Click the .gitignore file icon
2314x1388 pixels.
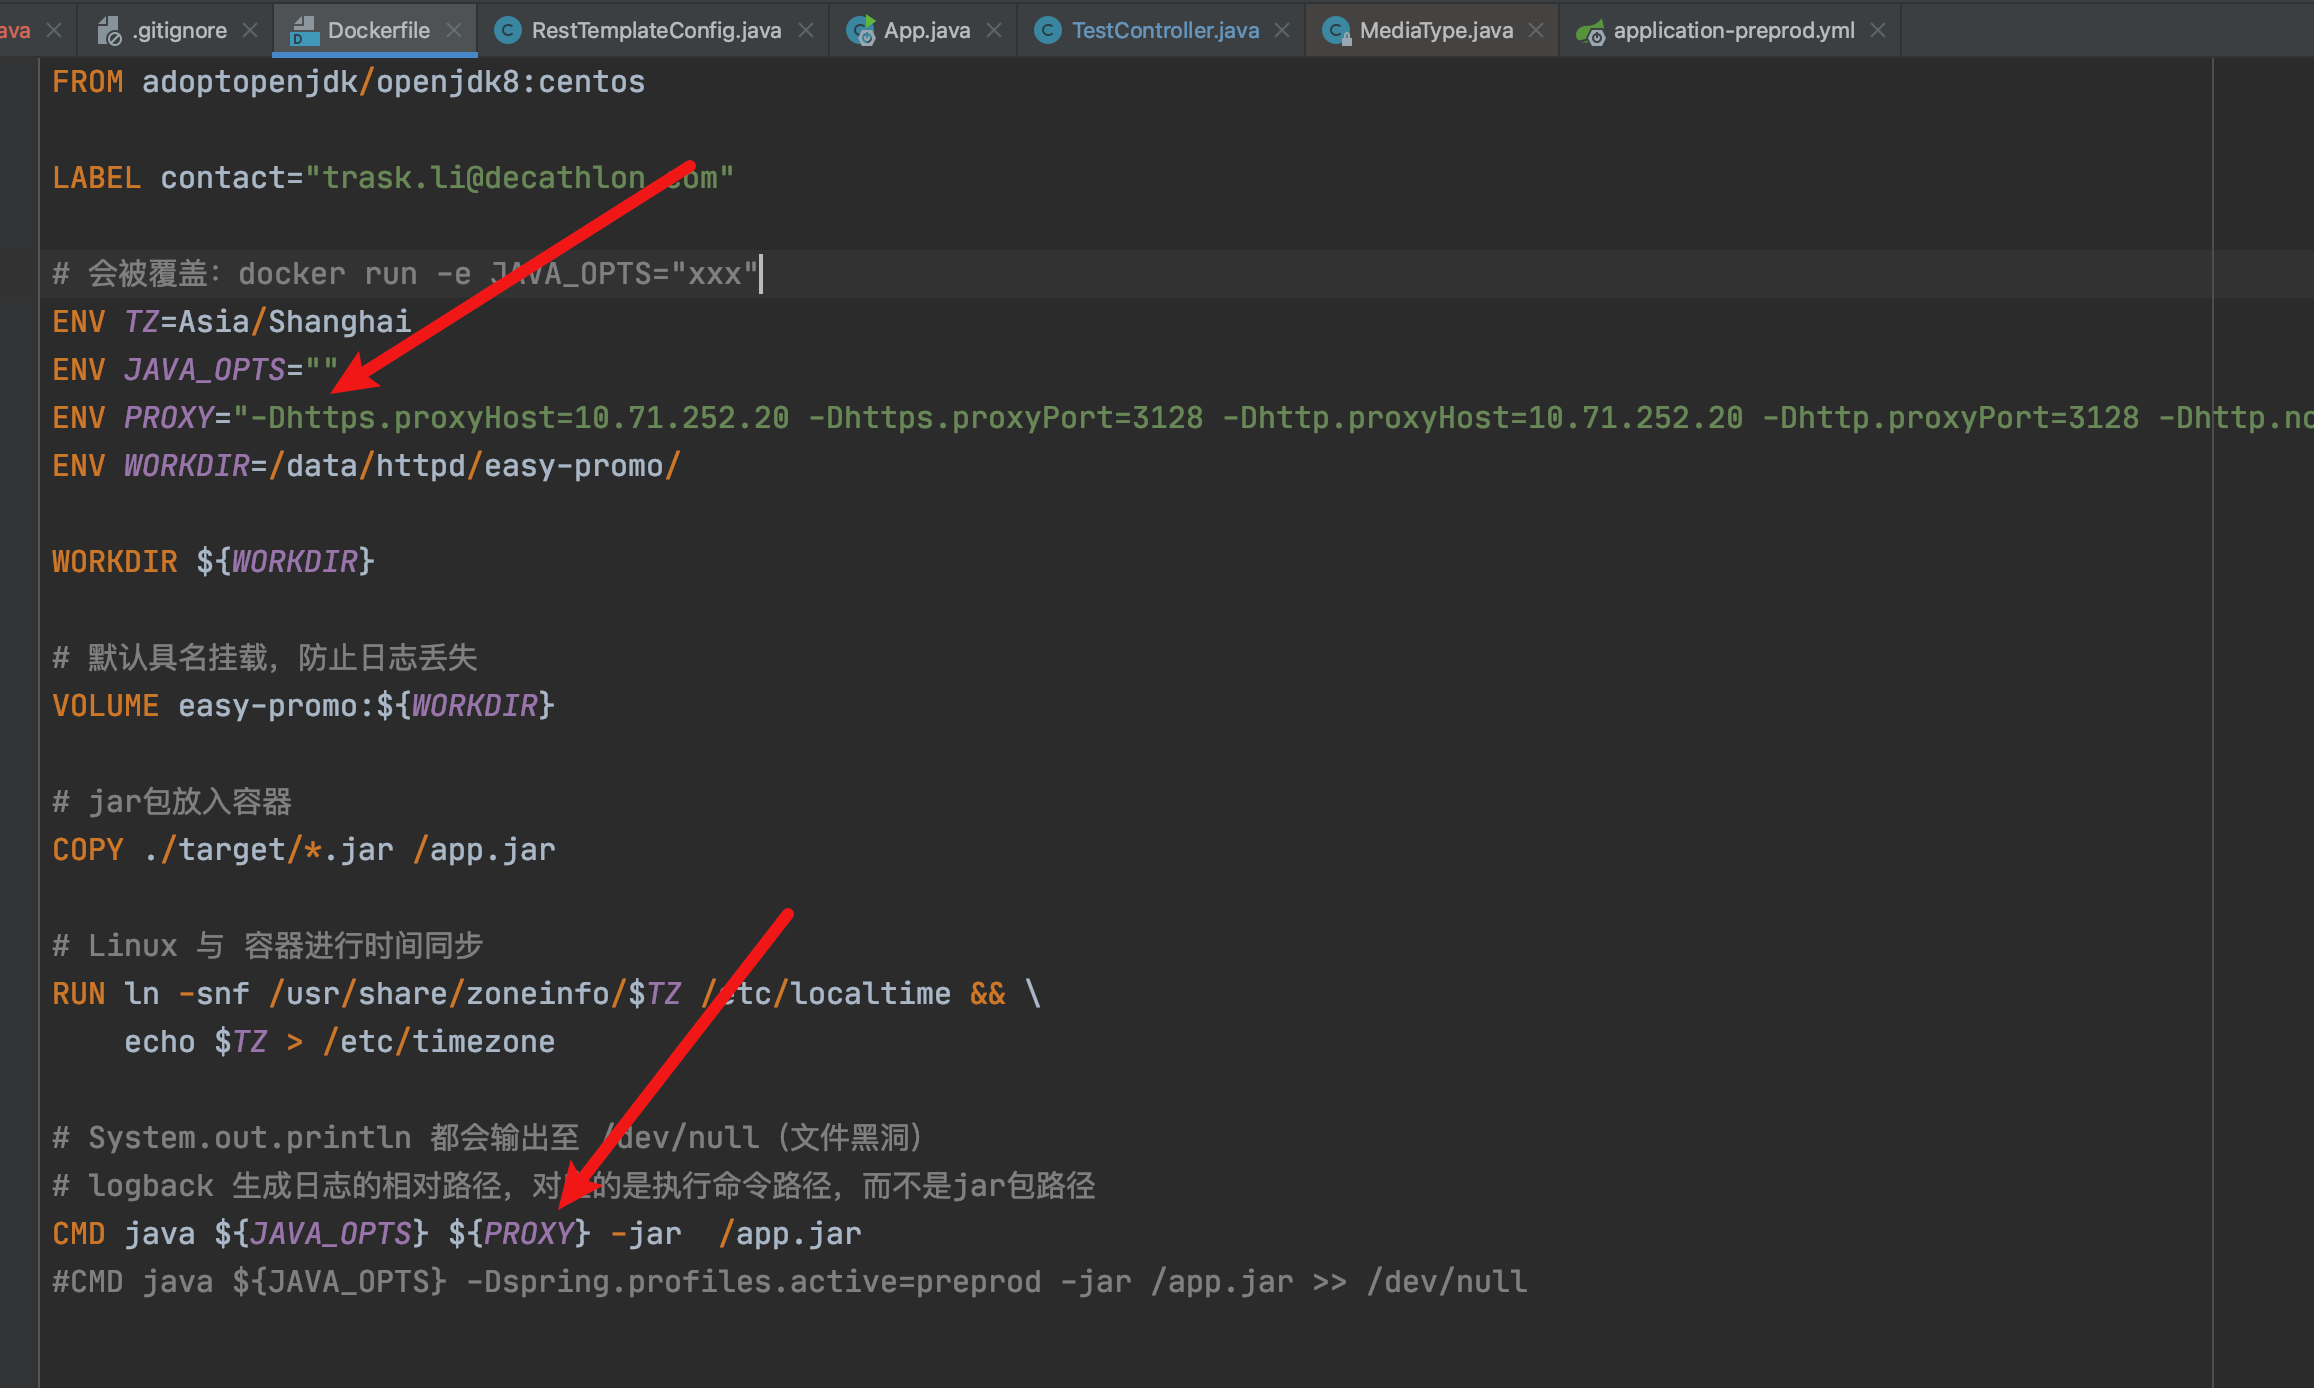point(109,31)
